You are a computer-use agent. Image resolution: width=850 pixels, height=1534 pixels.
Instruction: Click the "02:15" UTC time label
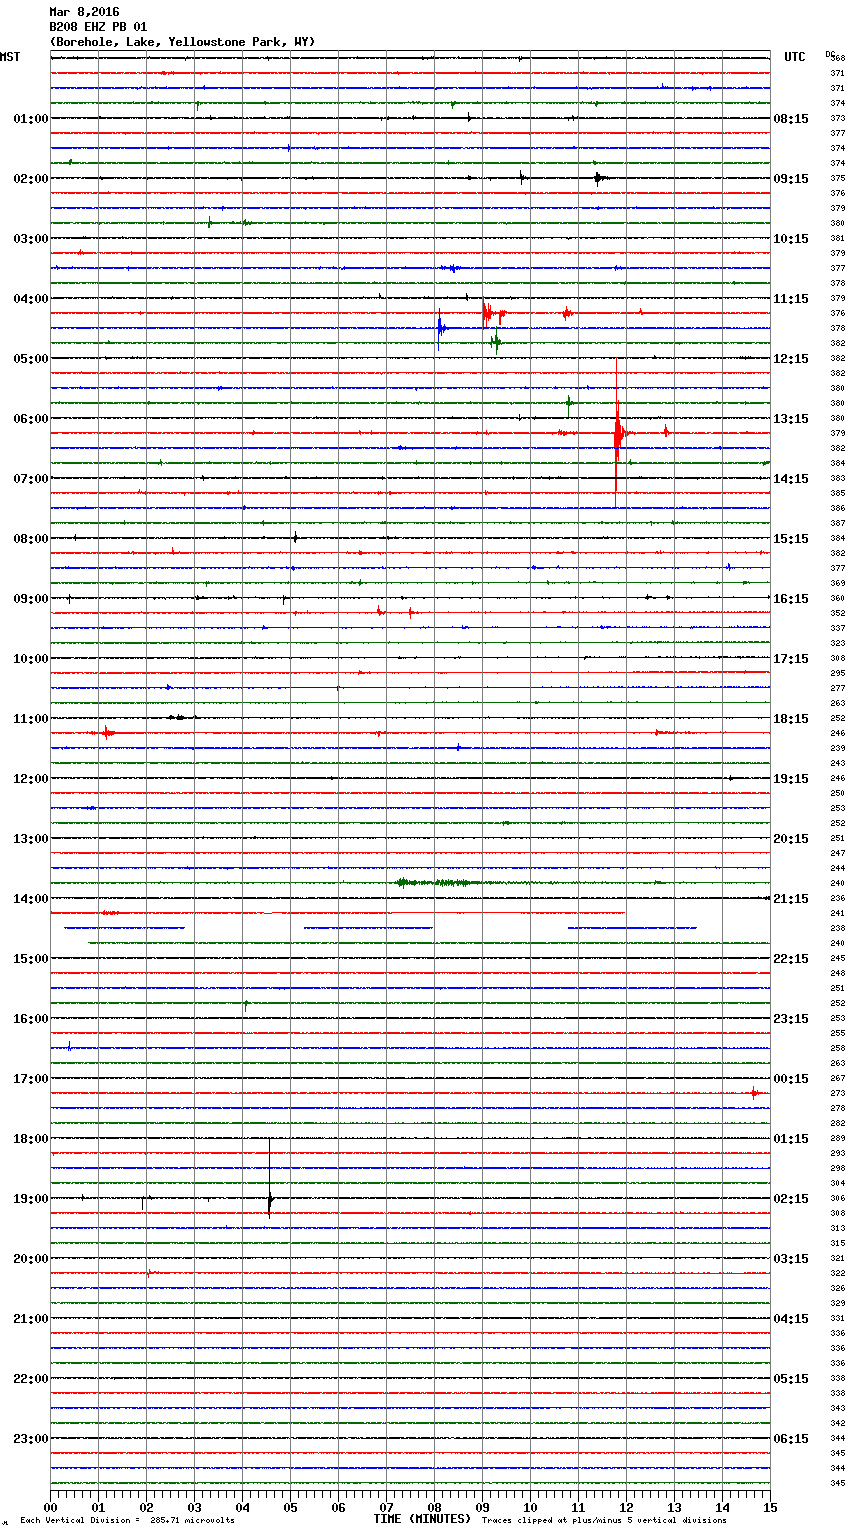coord(791,1199)
